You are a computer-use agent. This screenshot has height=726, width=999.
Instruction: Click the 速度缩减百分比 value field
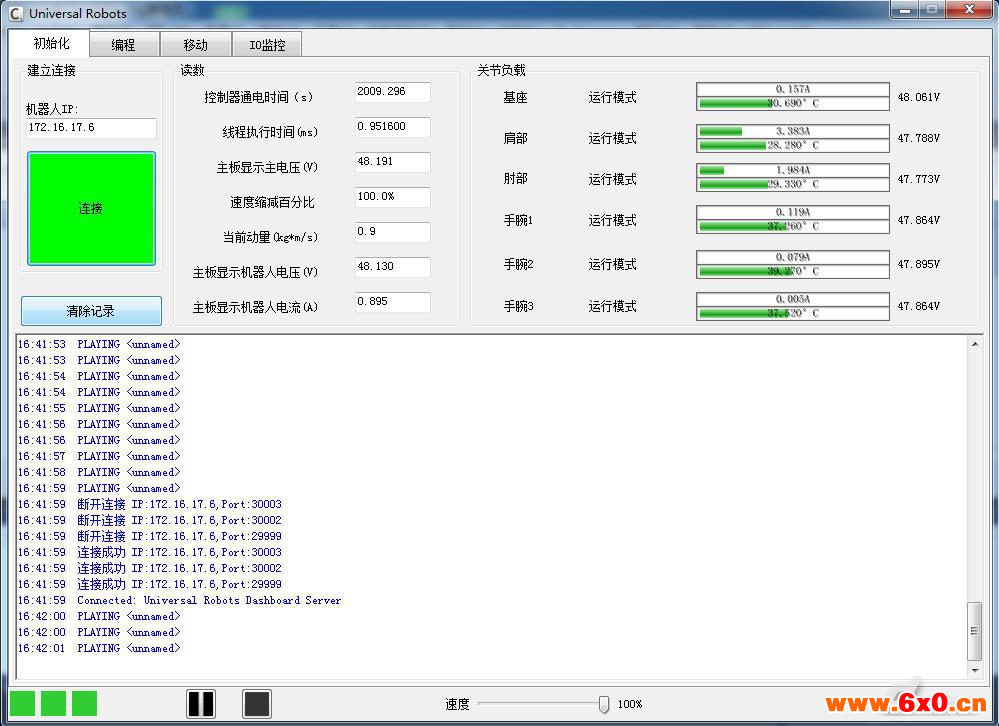[x=392, y=197]
